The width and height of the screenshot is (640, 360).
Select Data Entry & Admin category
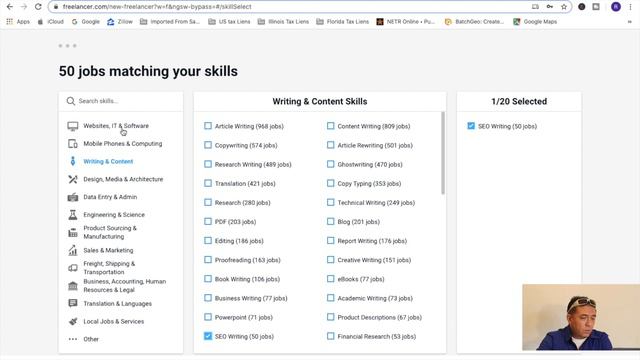(x=110, y=197)
